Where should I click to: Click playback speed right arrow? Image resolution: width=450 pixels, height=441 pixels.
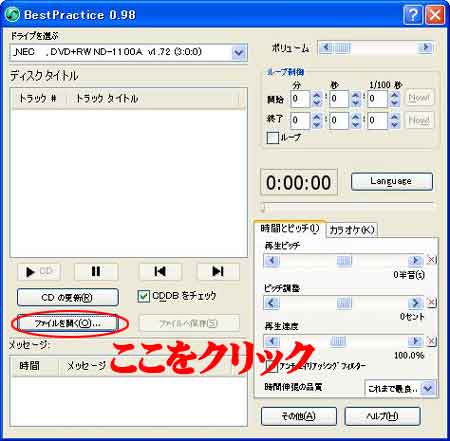pos(416,341)
